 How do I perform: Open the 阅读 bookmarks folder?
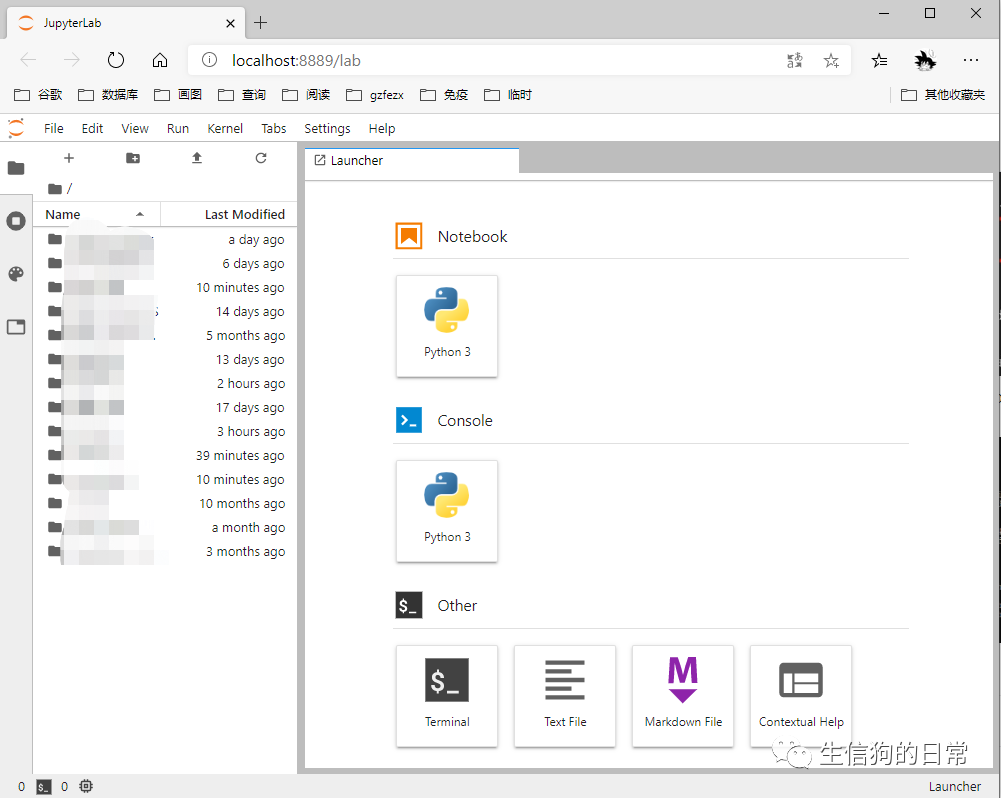(x=306, y=94)
